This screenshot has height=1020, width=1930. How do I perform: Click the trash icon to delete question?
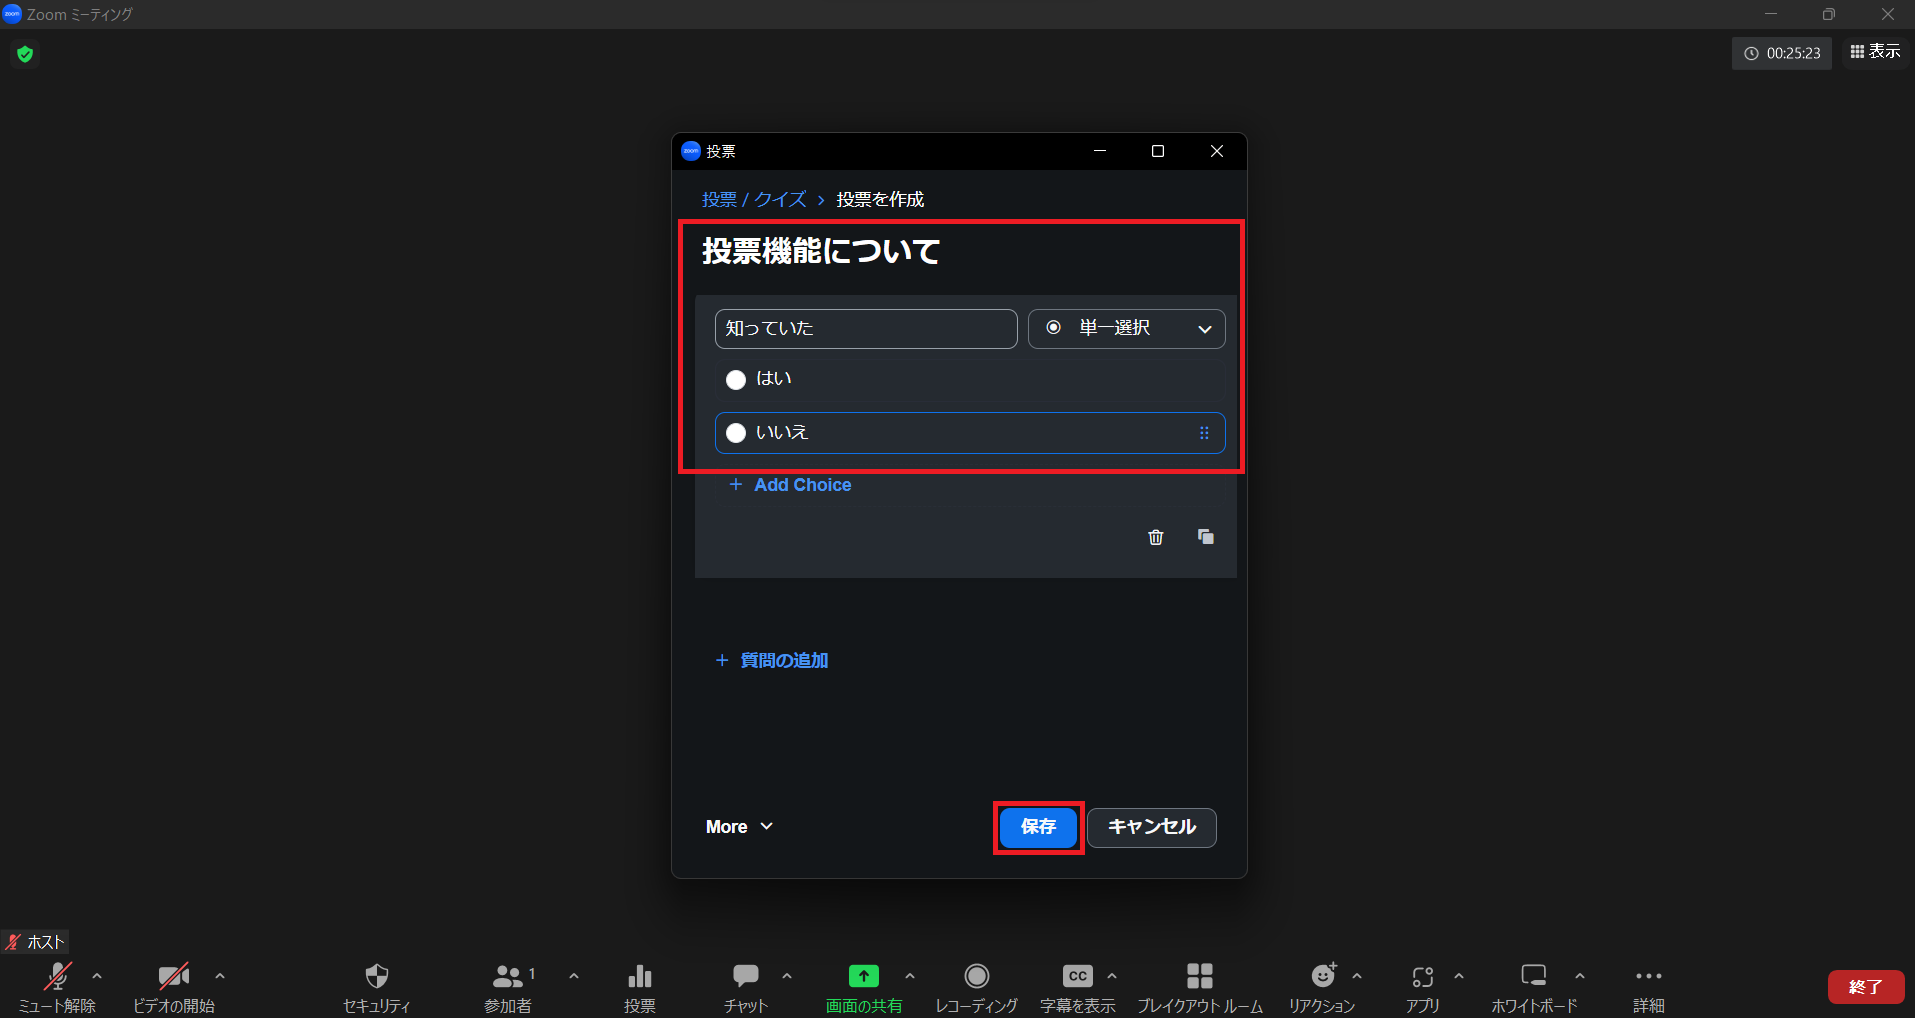point(1155,538)
